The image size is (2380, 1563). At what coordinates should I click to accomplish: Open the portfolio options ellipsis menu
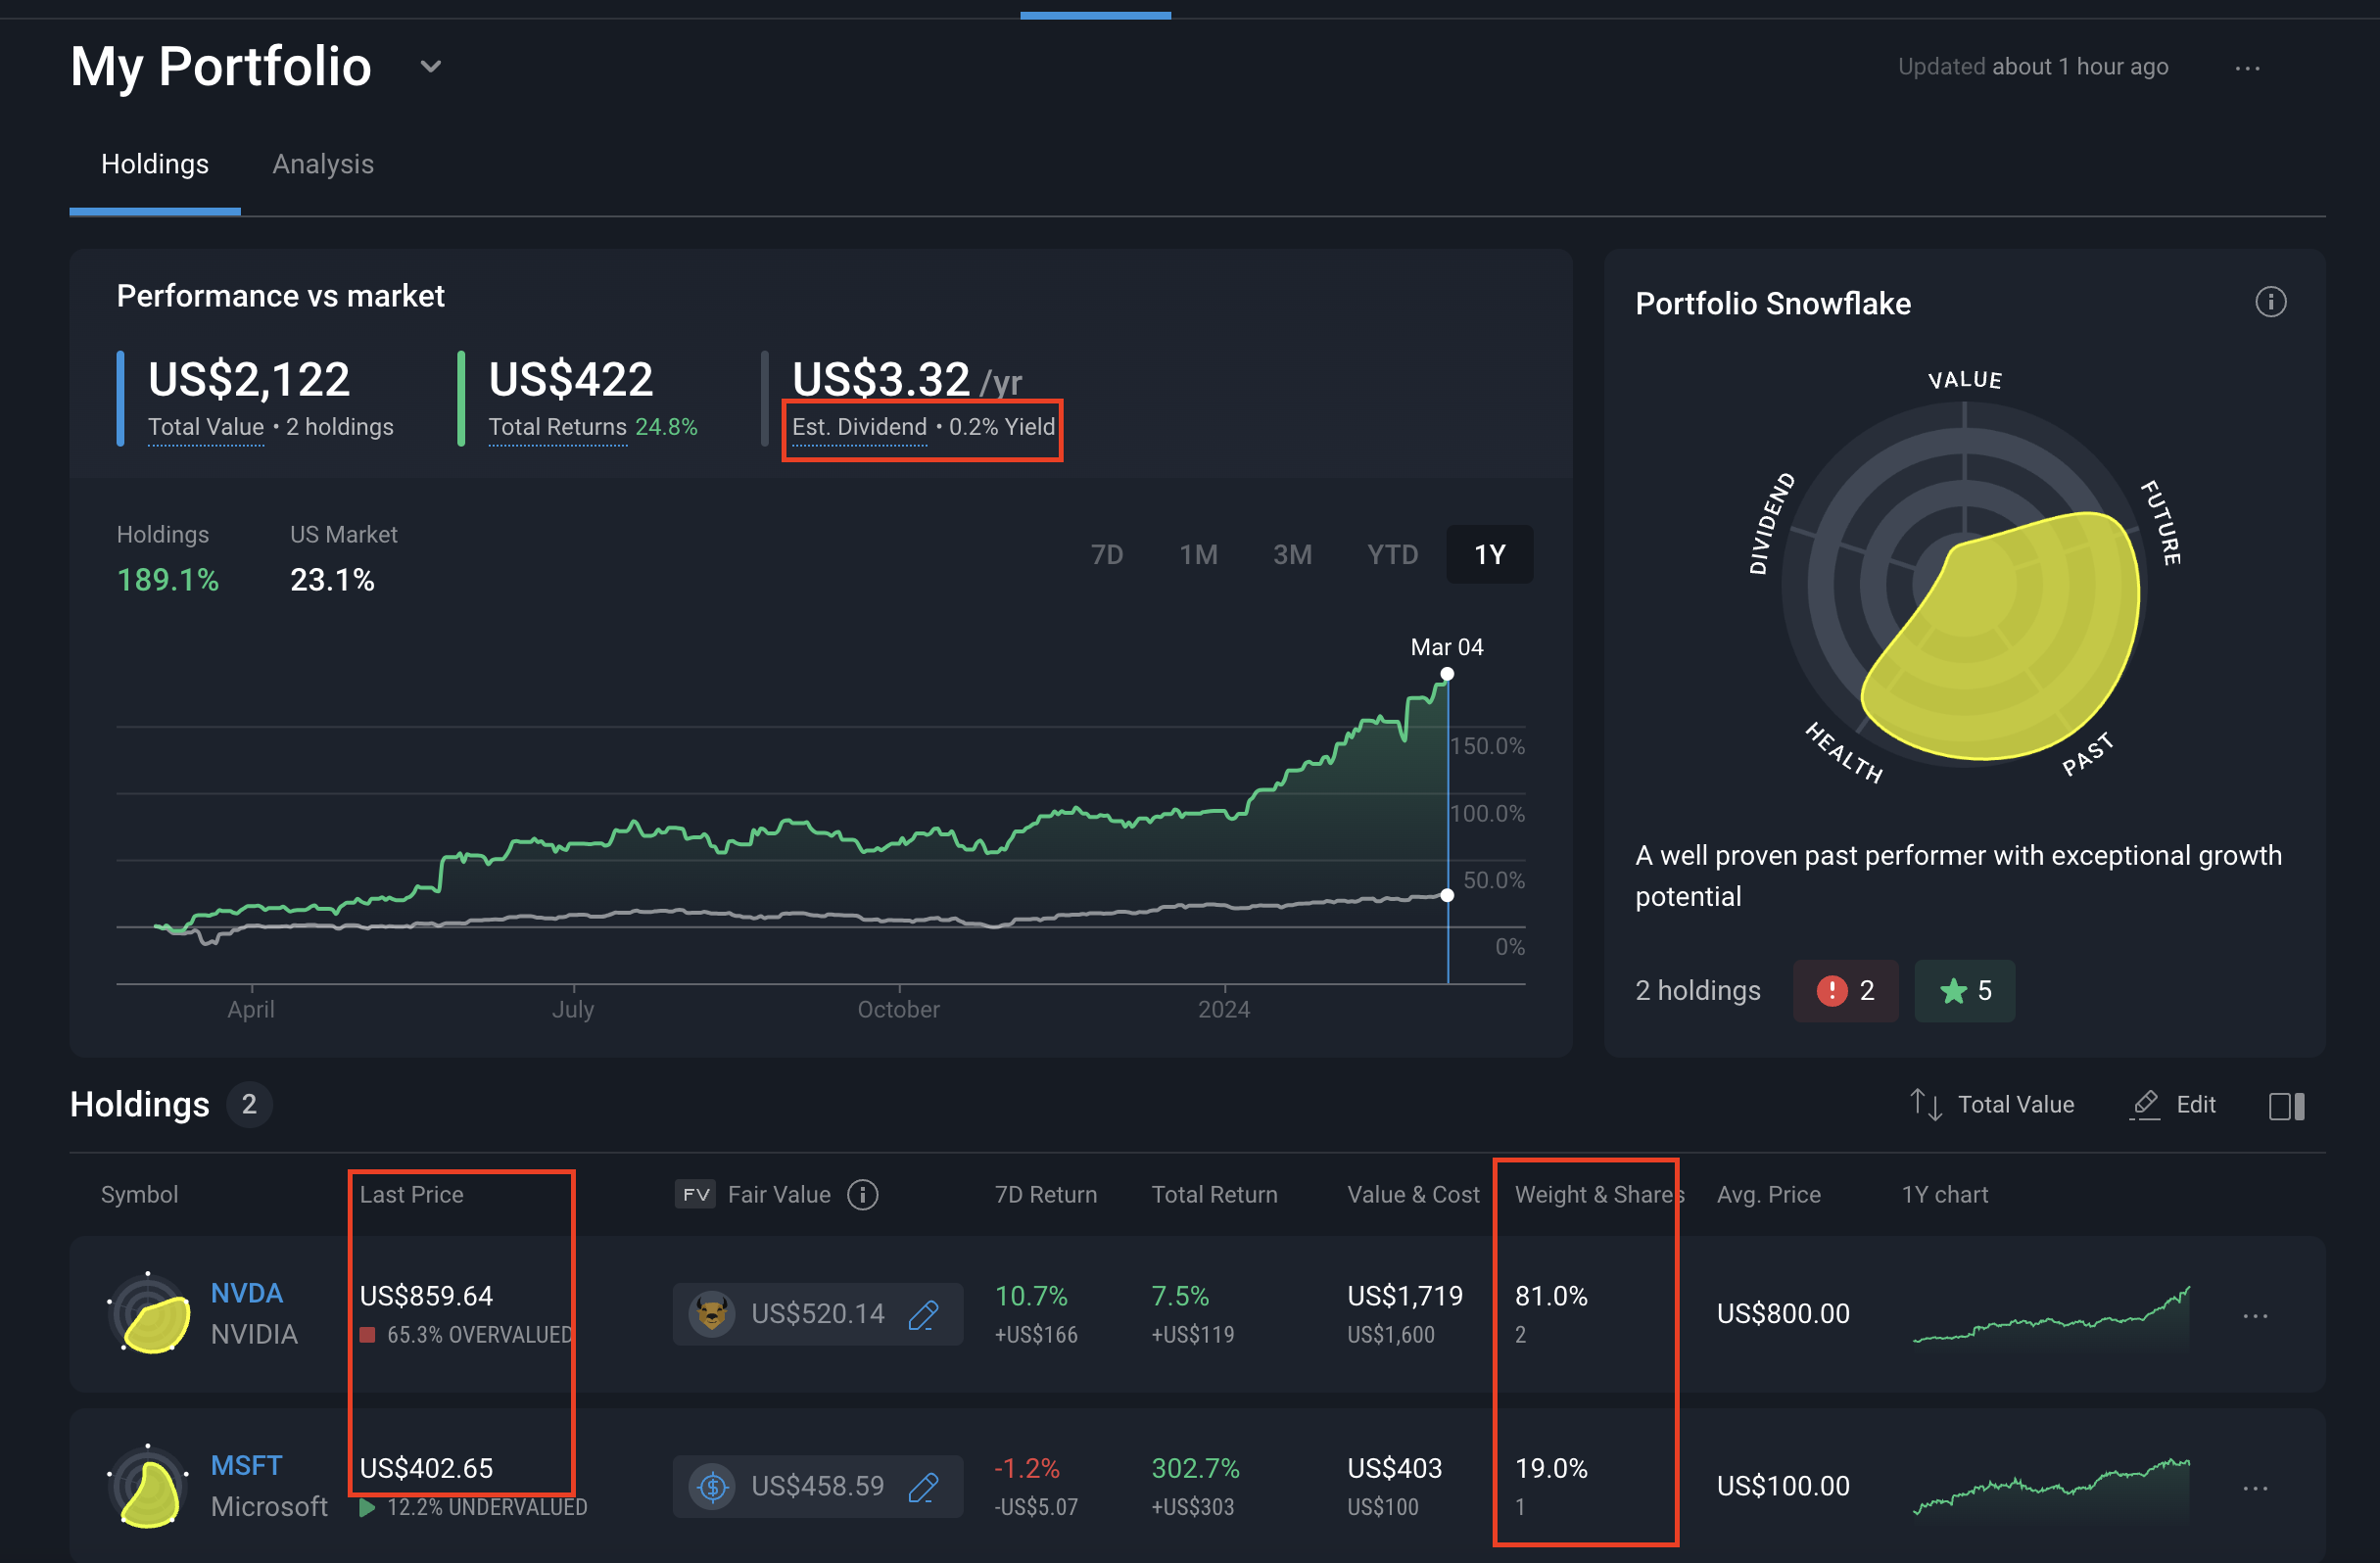click(x=2248, y=67)
